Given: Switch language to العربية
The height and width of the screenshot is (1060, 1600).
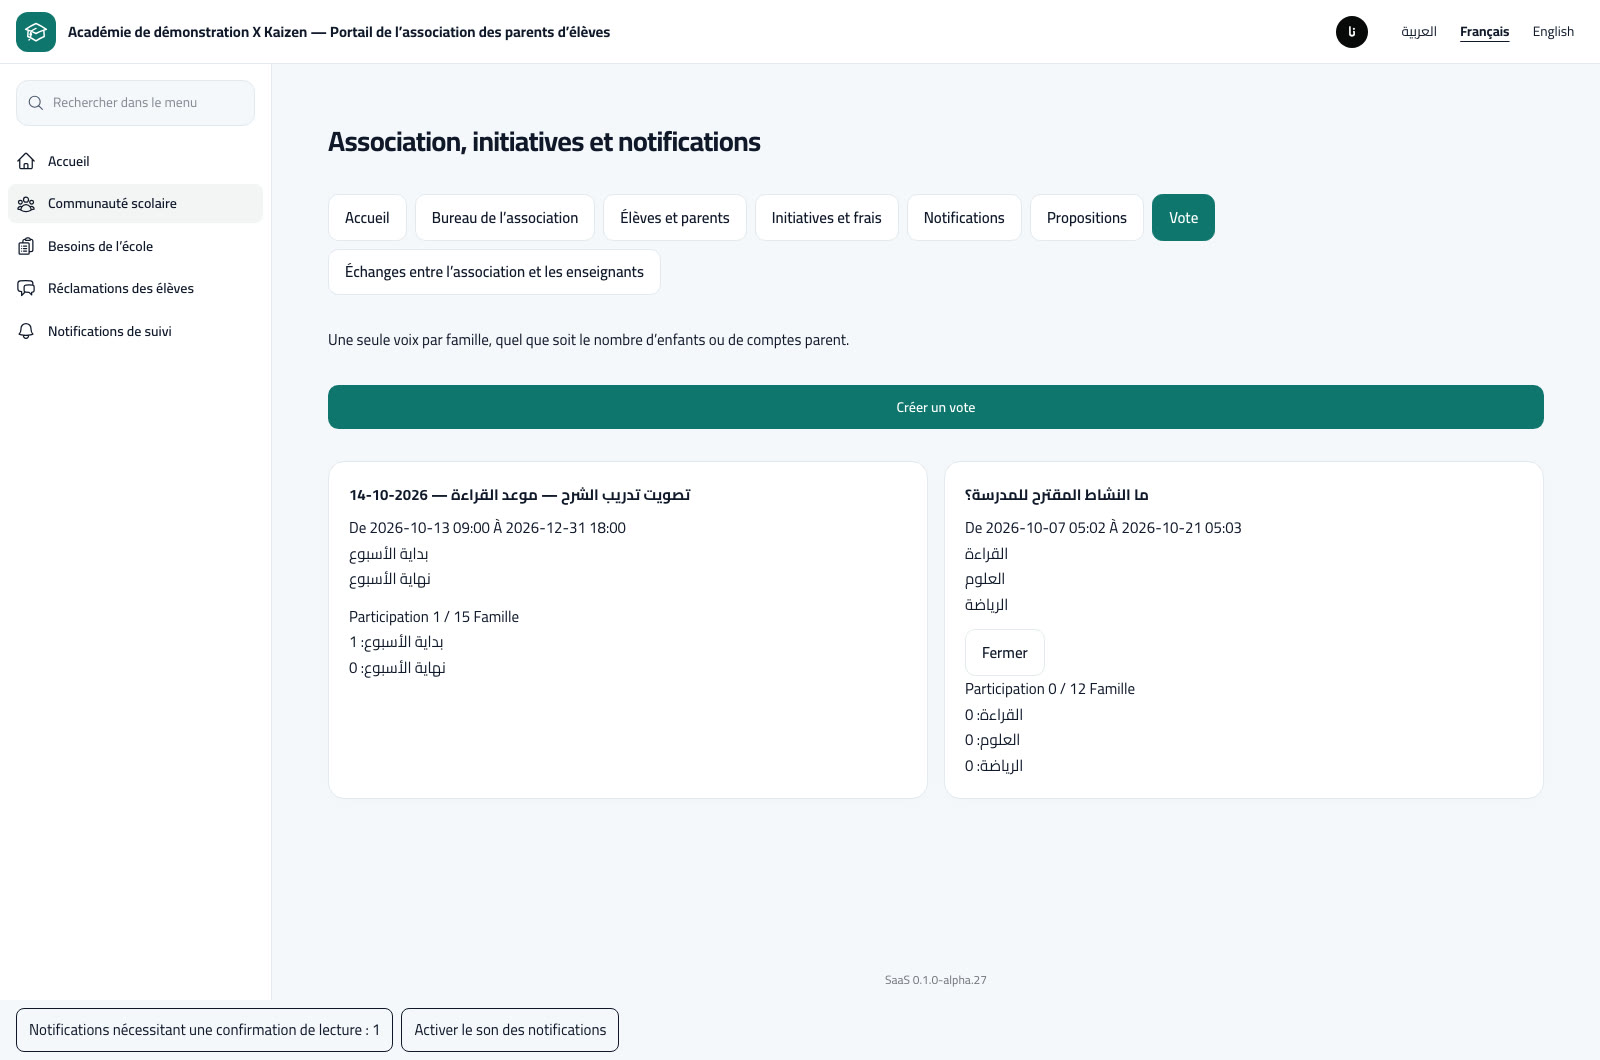Looking at the screenshot, I should coord(1419,32).
